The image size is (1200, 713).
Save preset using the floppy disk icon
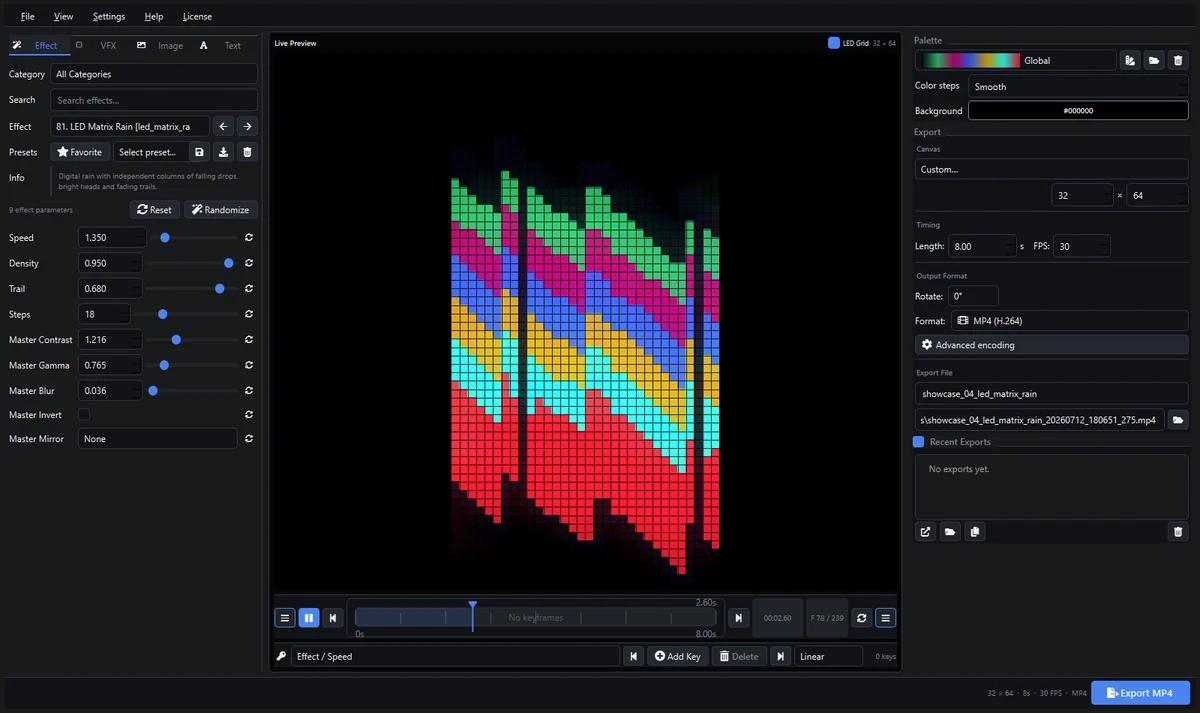tap(200, 152)
